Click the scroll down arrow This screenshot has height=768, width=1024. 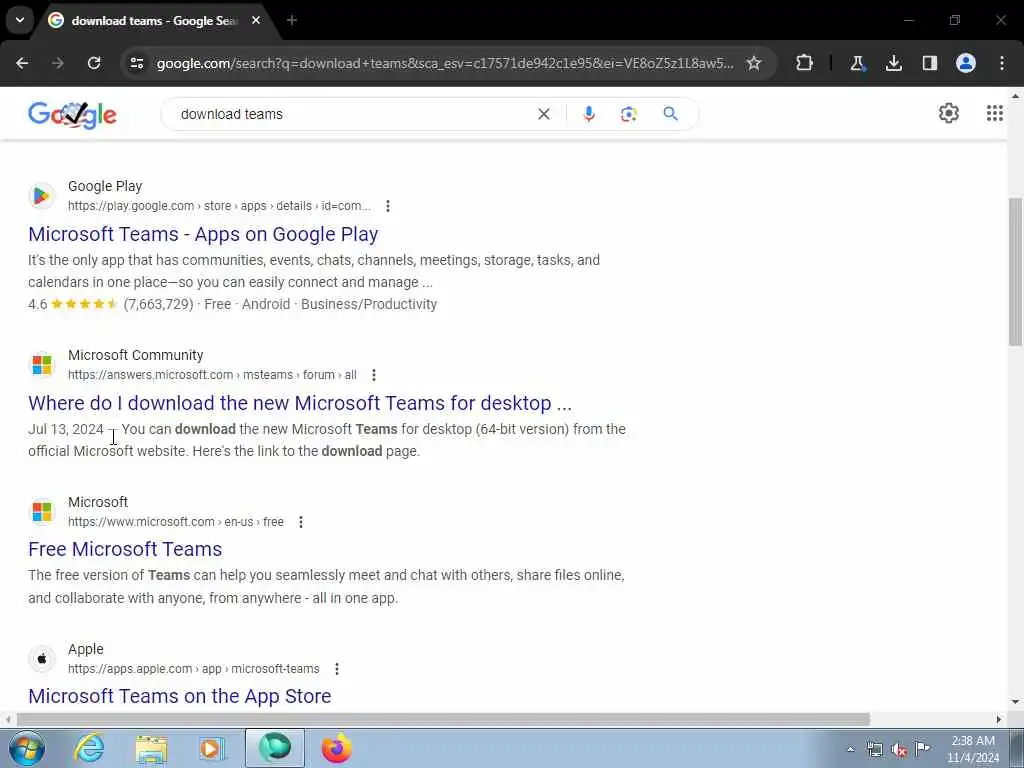(x=1016, y=702)
